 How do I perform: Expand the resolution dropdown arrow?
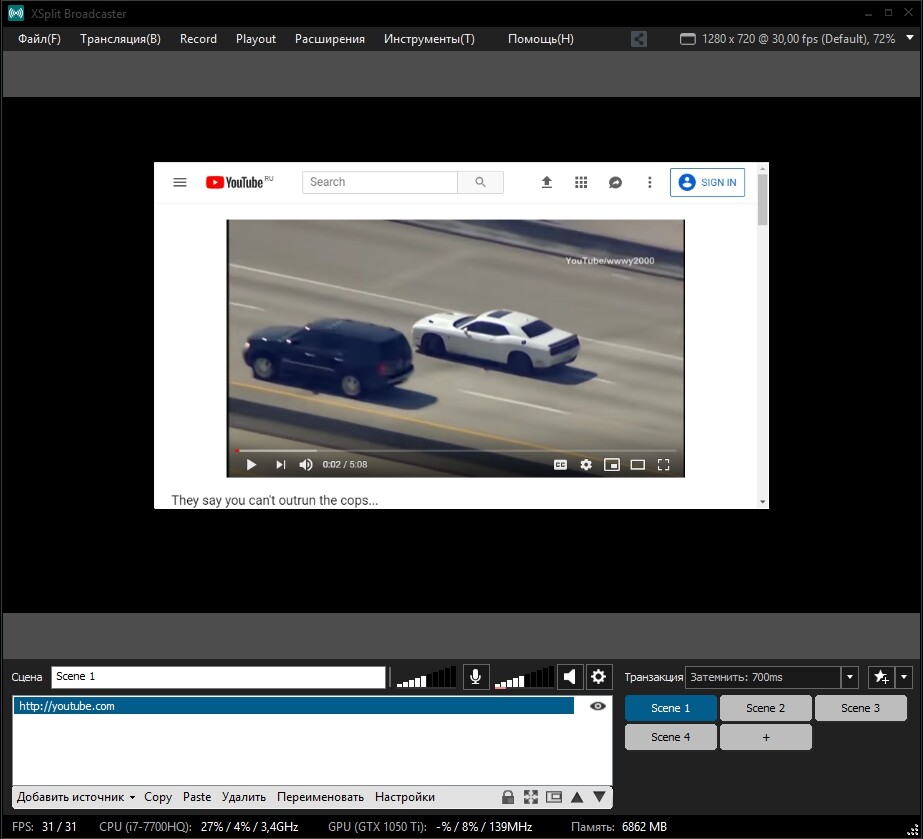point(909,38)
